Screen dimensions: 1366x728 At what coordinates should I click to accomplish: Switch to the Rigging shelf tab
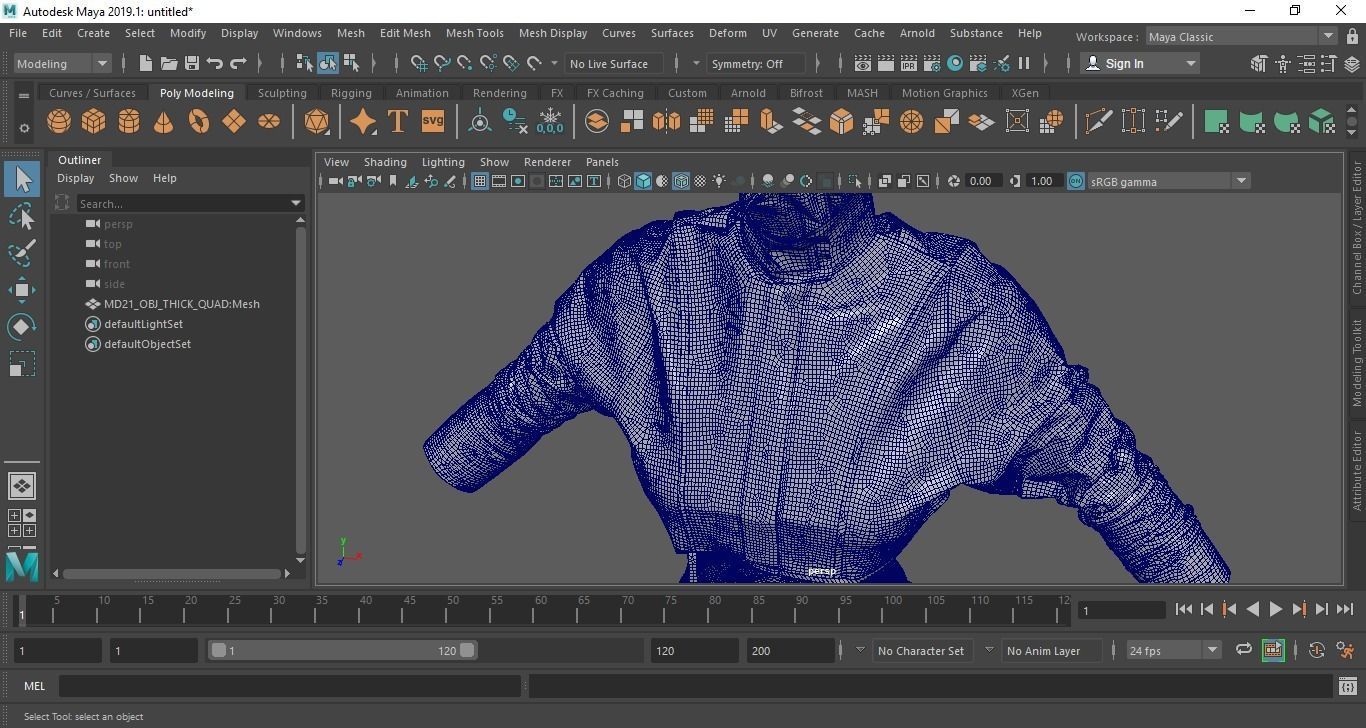[351, 93]
